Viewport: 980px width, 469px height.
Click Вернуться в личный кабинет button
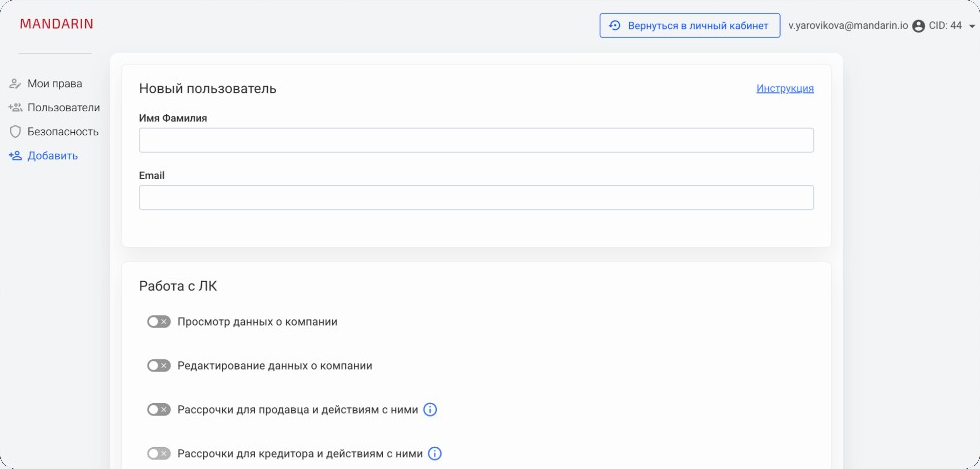pyautogui.click(x=690, y=26)
